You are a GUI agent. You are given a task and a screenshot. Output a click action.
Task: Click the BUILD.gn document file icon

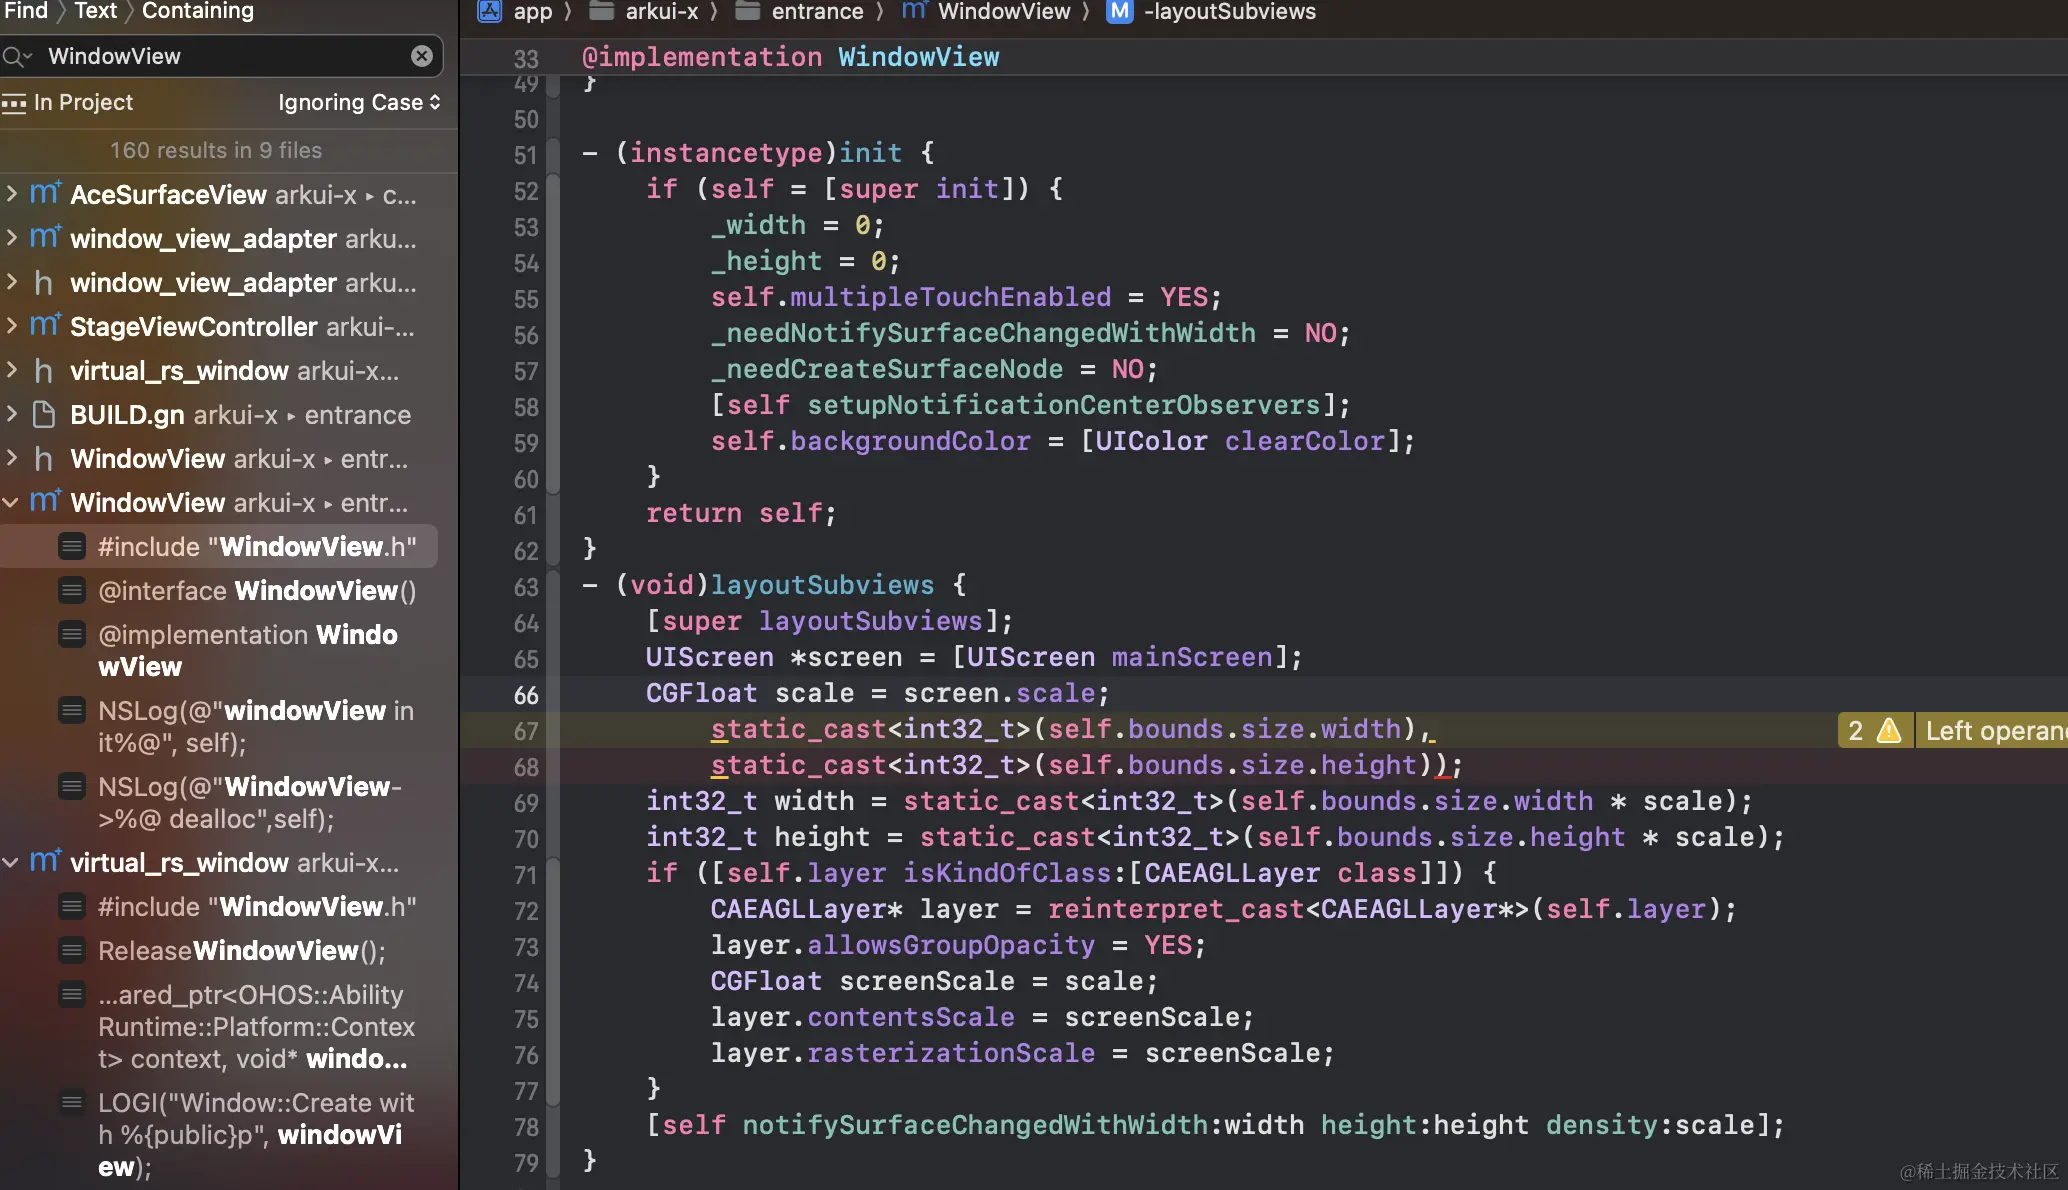(x=44, y=414)
